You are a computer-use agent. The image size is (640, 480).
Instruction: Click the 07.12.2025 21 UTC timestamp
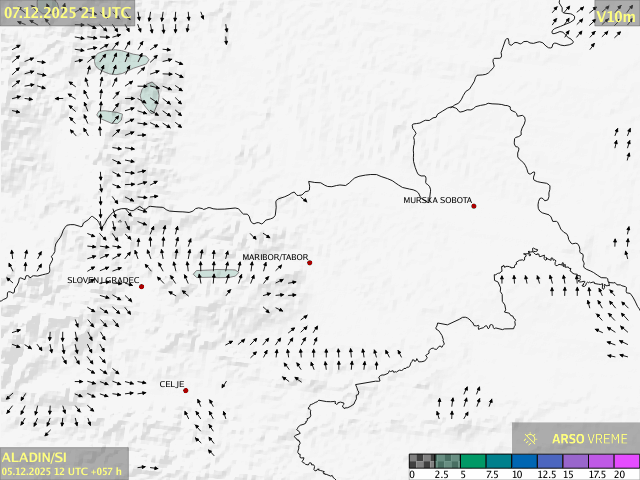[x=67, y=13]
